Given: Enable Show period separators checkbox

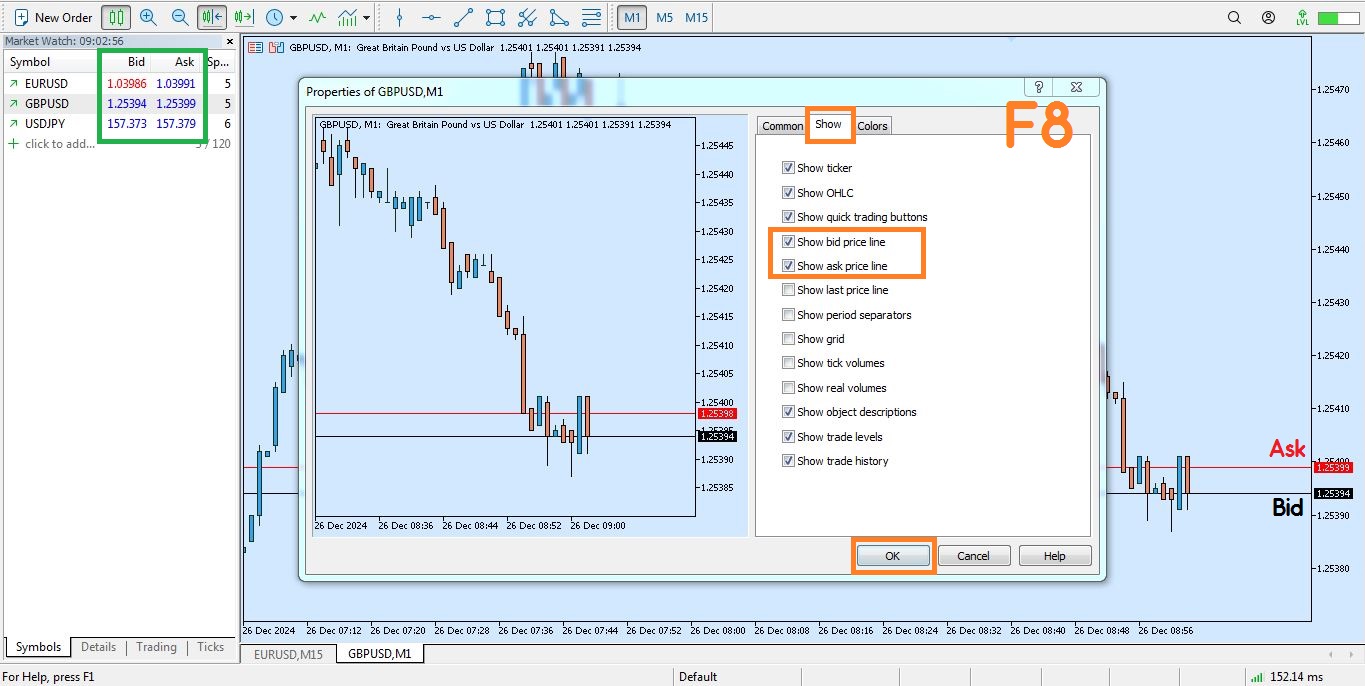Looking at the screenshot, I should click(788, 315).
